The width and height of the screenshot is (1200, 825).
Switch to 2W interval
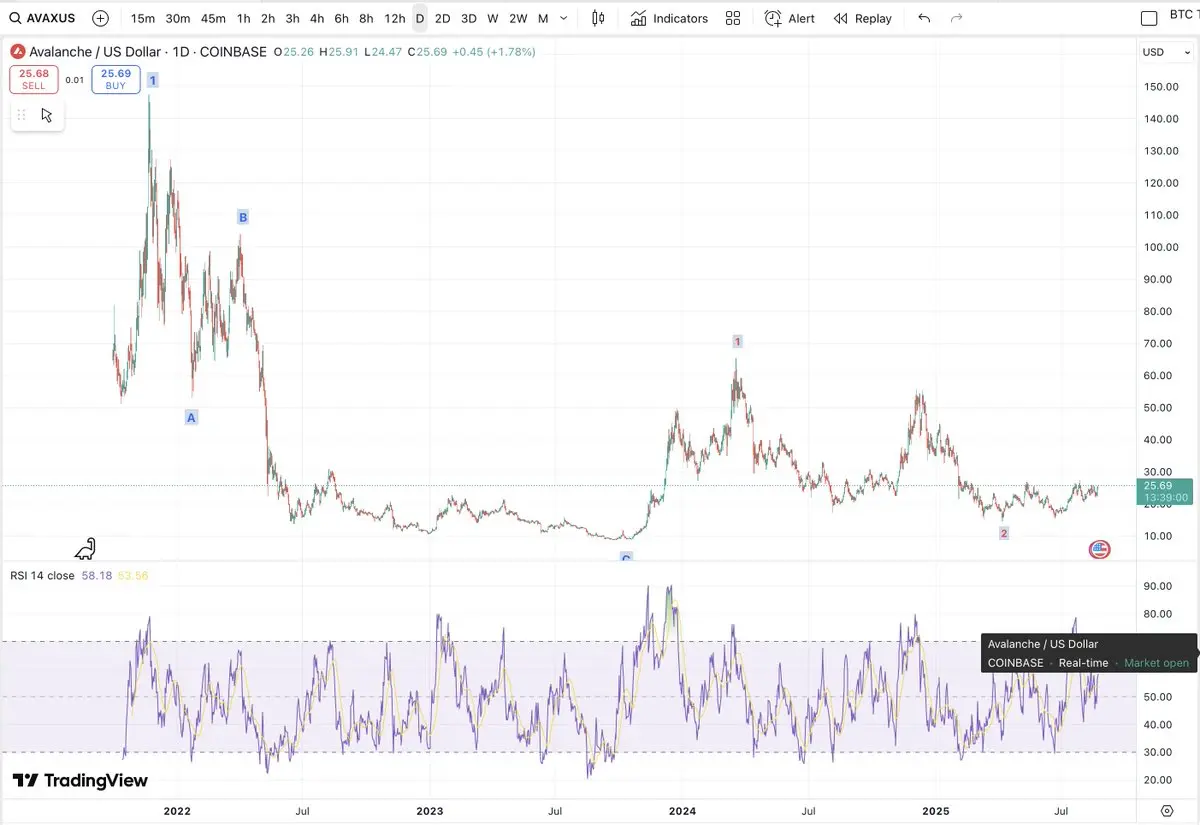(518, 18)
